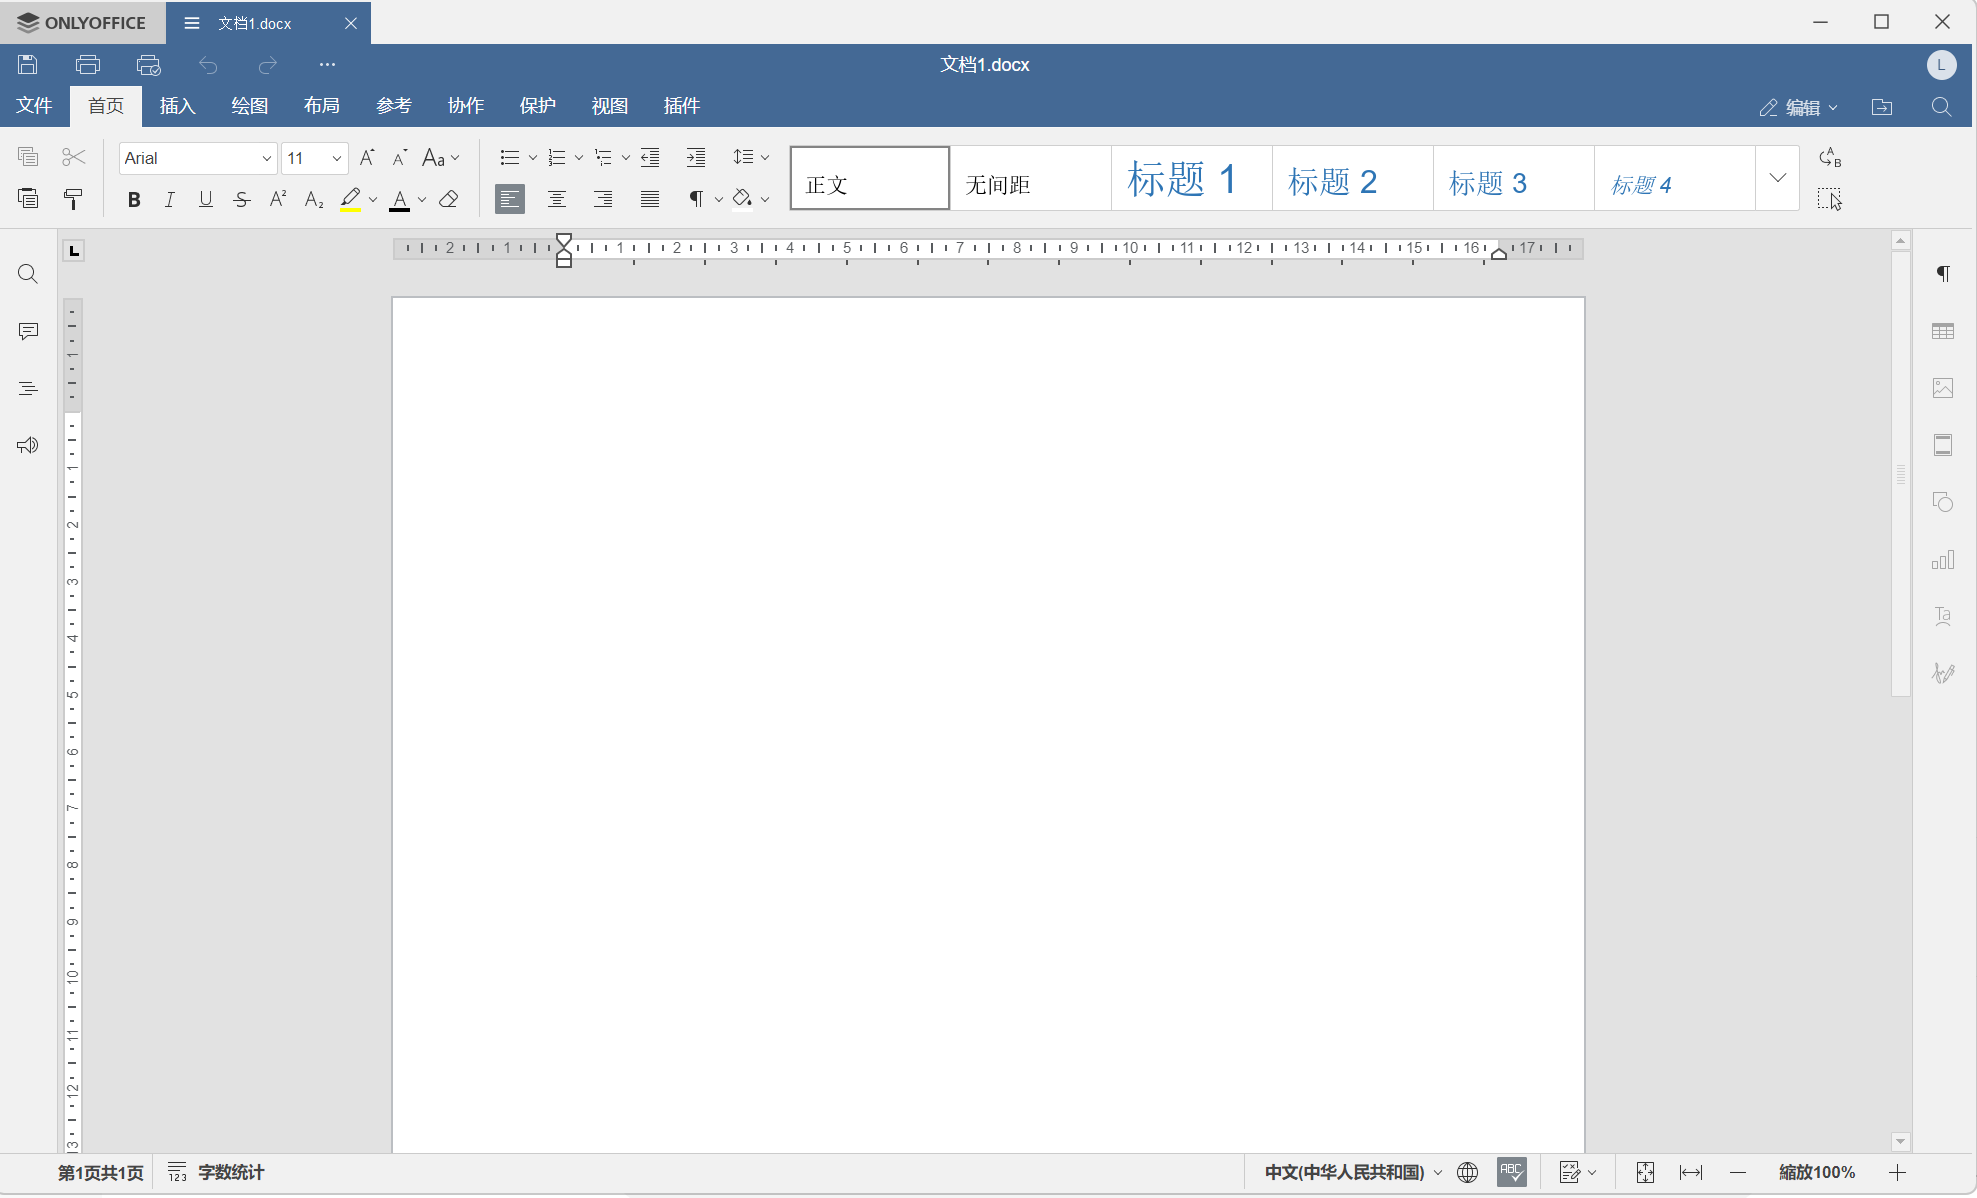Open the Comments panel in left sidebar
The height and width of the screenshot is (1198, 1977).
coord(28,331)
